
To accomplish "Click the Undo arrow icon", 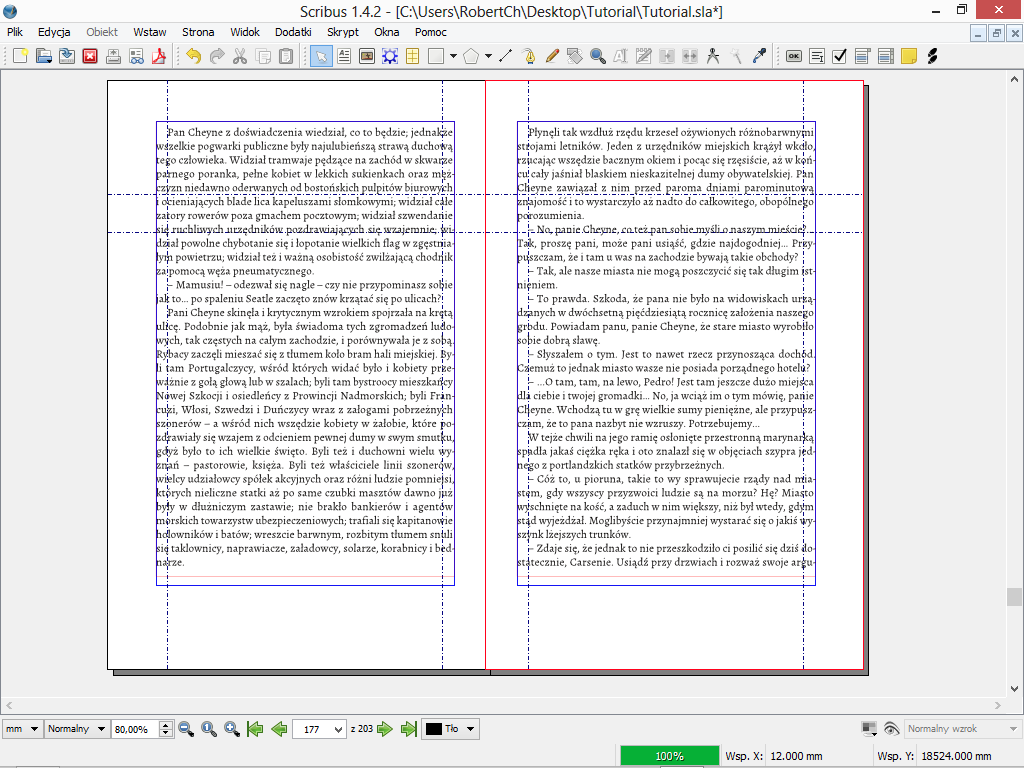I will click(193, 56).
